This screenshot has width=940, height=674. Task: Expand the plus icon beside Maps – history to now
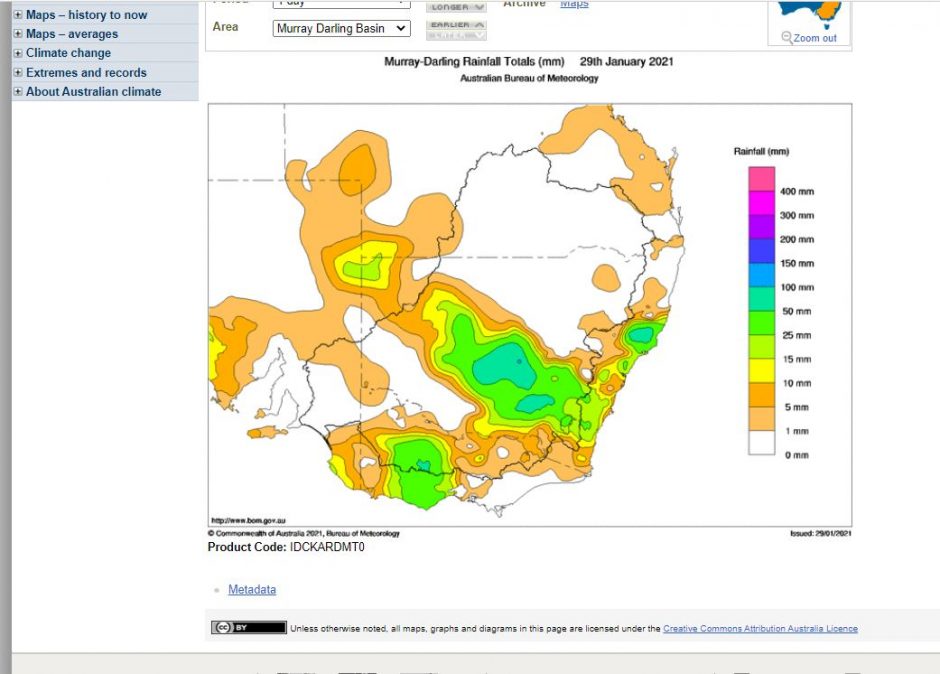(x=18, y=15)
